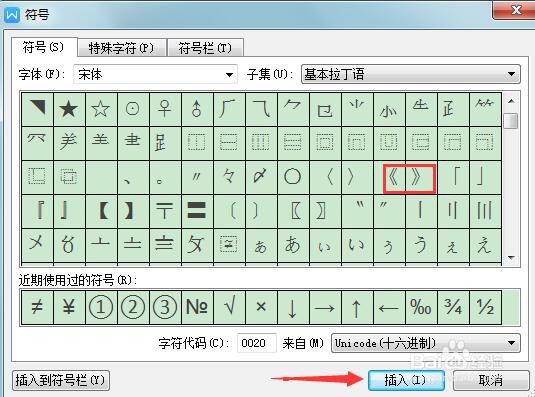Choose recent circled number ②
This screenshot has width=535, height=397.
coord(133,307)
